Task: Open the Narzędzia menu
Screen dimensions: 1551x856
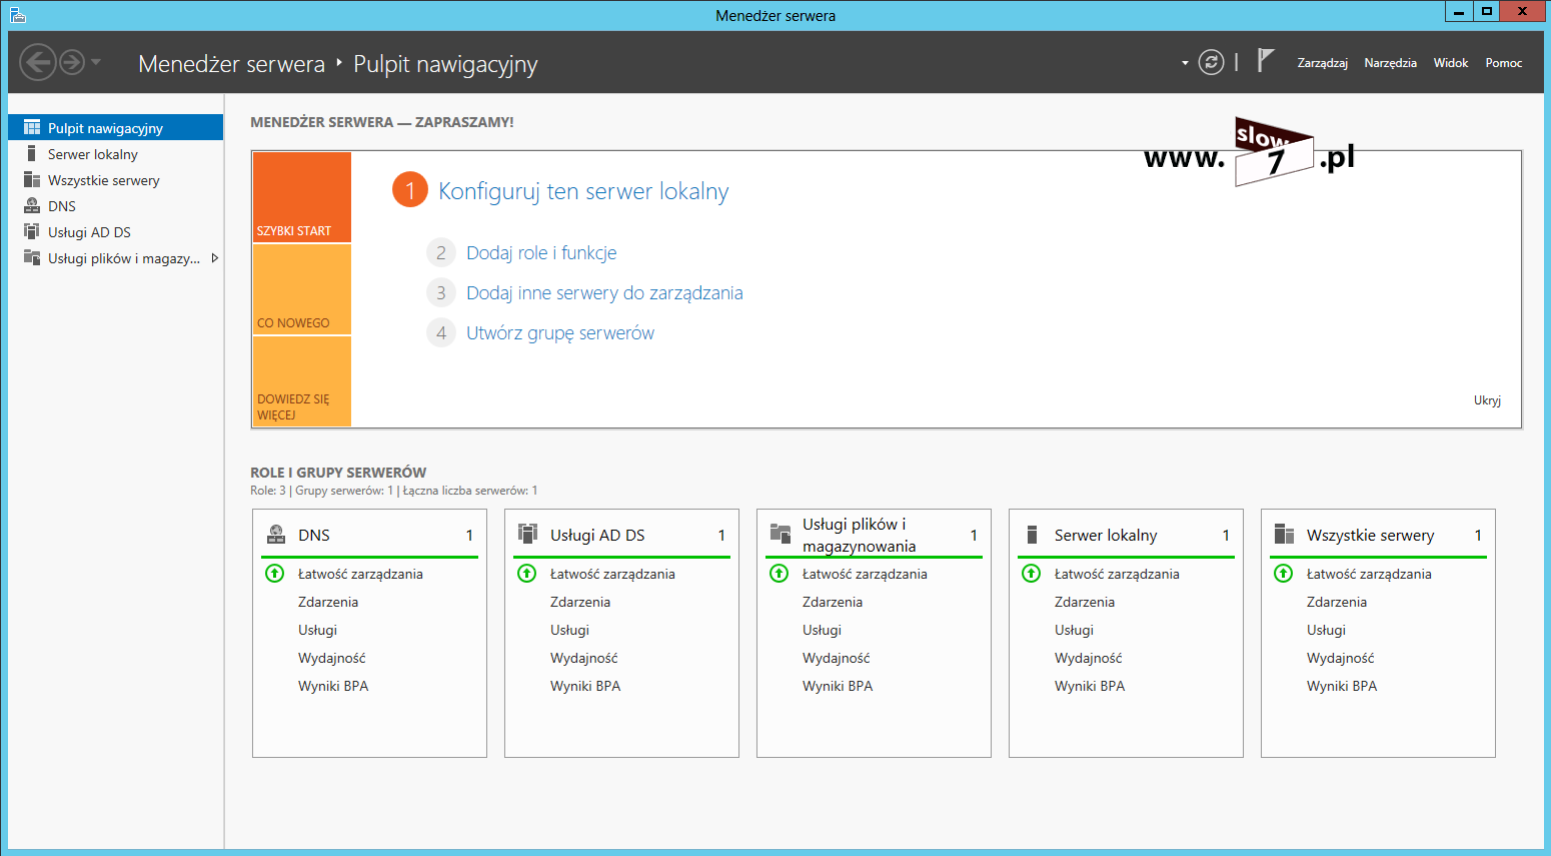Action: click(1390, 63)
